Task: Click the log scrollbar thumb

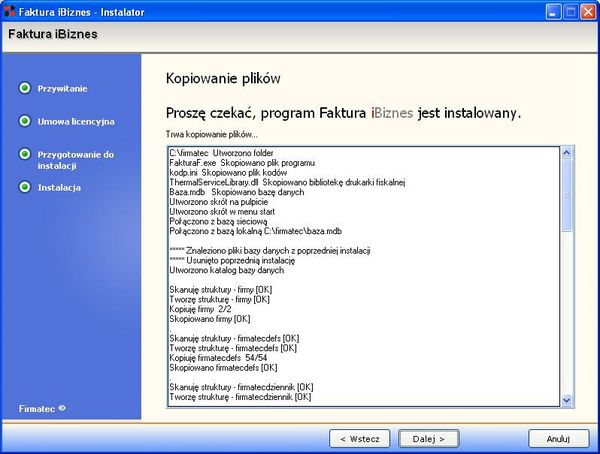Action: click(567, 195)
